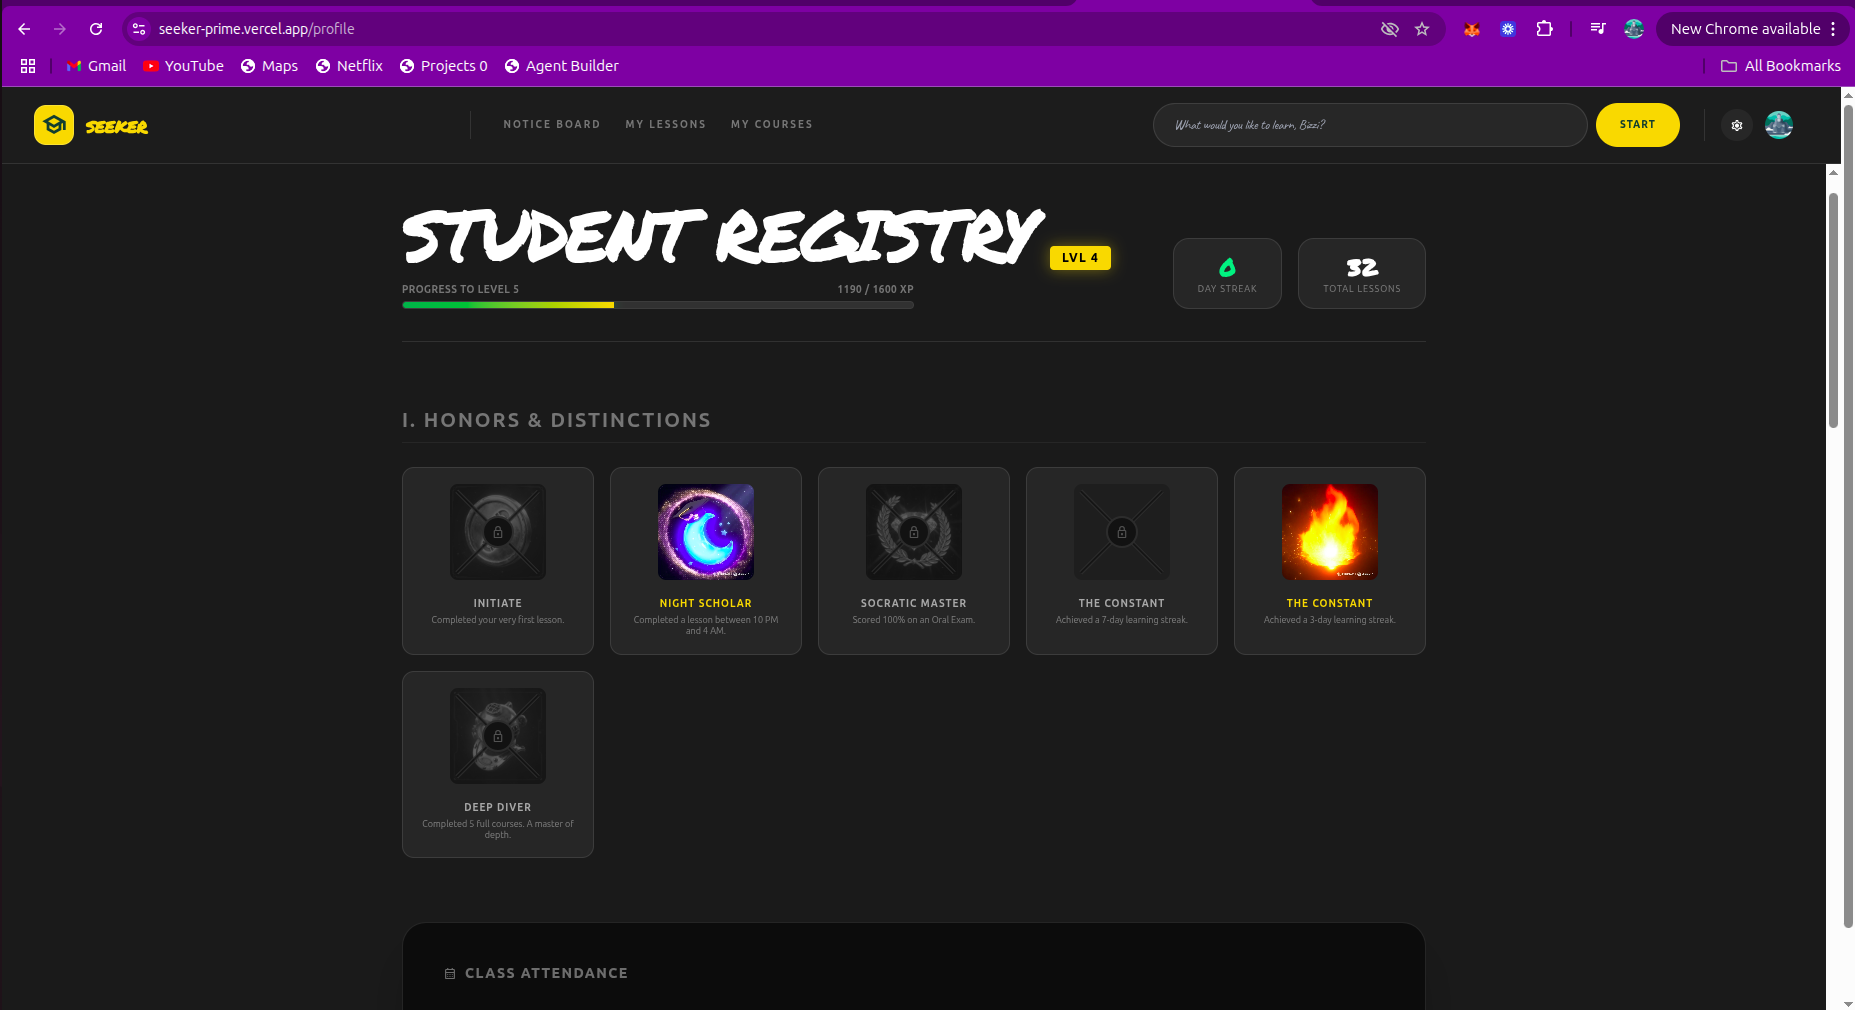Click the blue gear extension icon
Image resolution: width=1855 pixels, height=1010 pixels.
click(x=1508, y=29)
